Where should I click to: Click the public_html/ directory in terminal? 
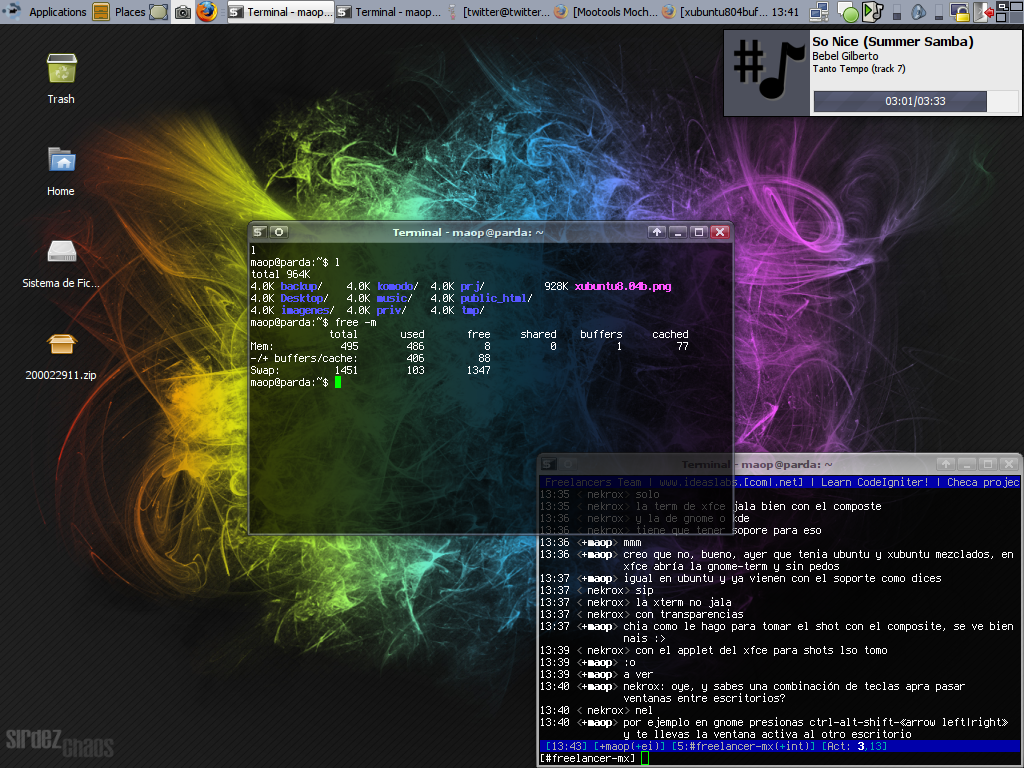point(496,298)
